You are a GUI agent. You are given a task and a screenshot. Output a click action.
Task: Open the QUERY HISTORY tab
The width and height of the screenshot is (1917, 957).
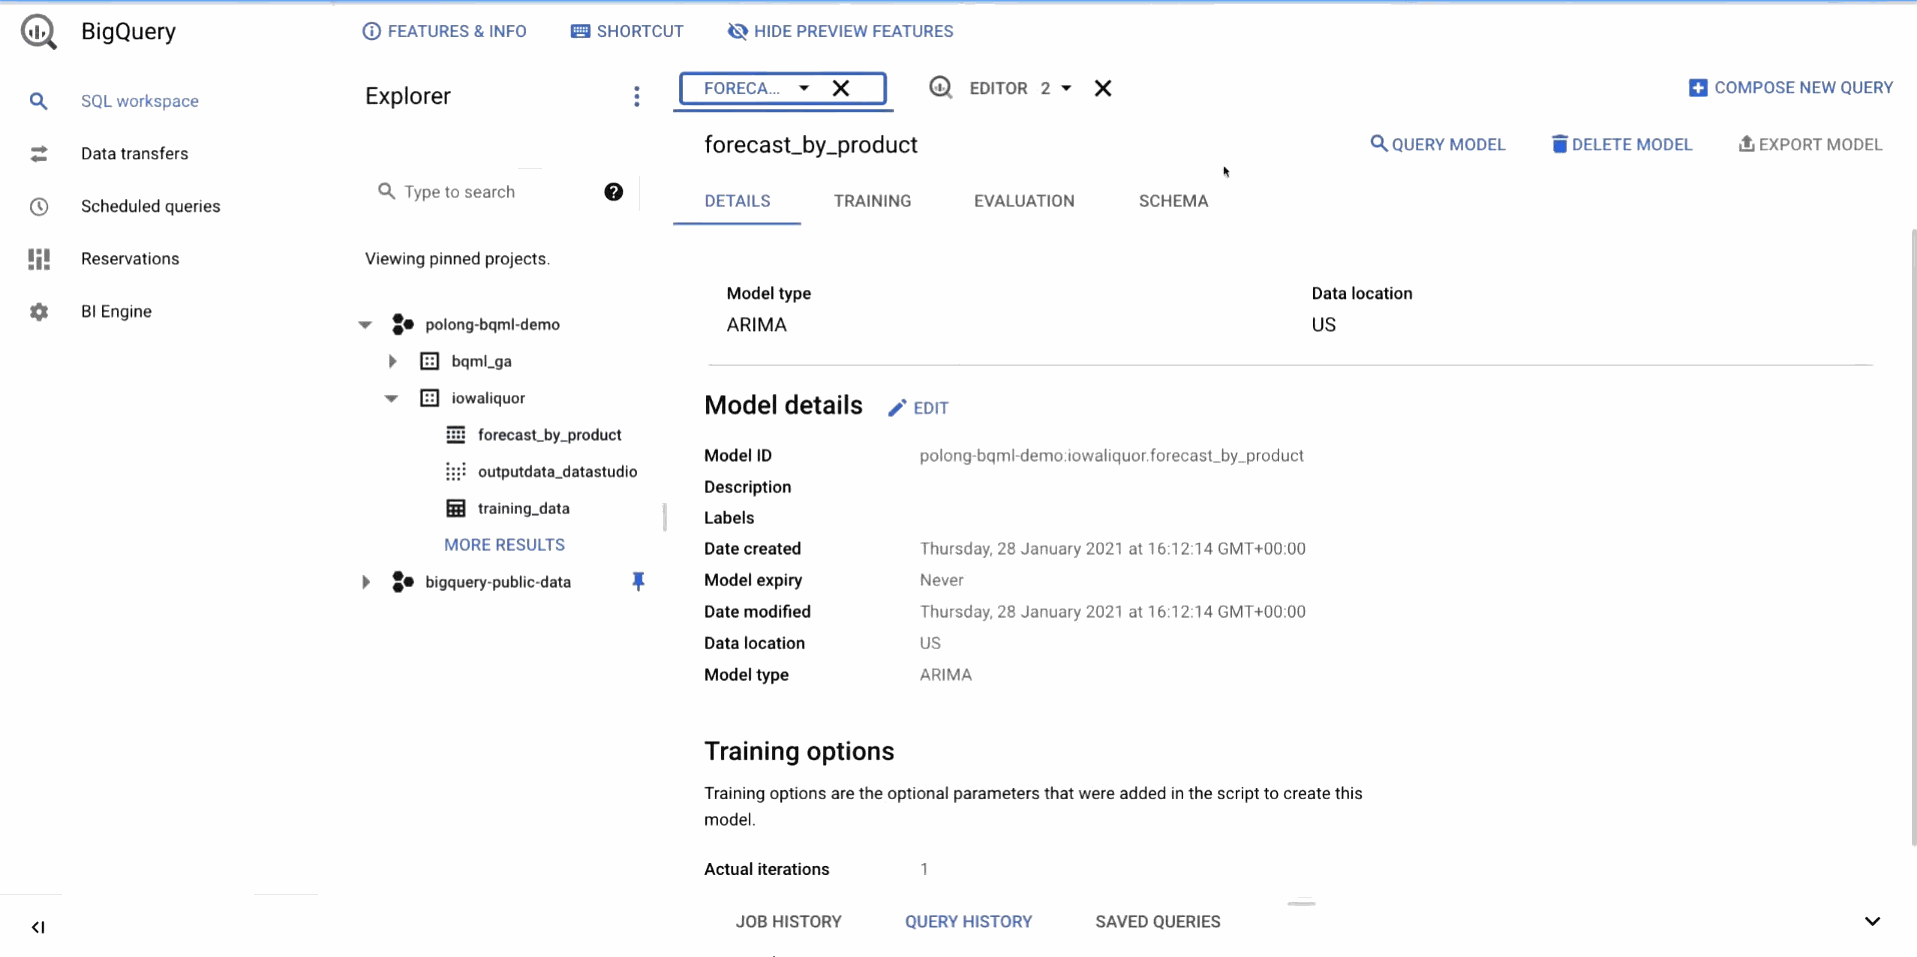click(968, 921)
